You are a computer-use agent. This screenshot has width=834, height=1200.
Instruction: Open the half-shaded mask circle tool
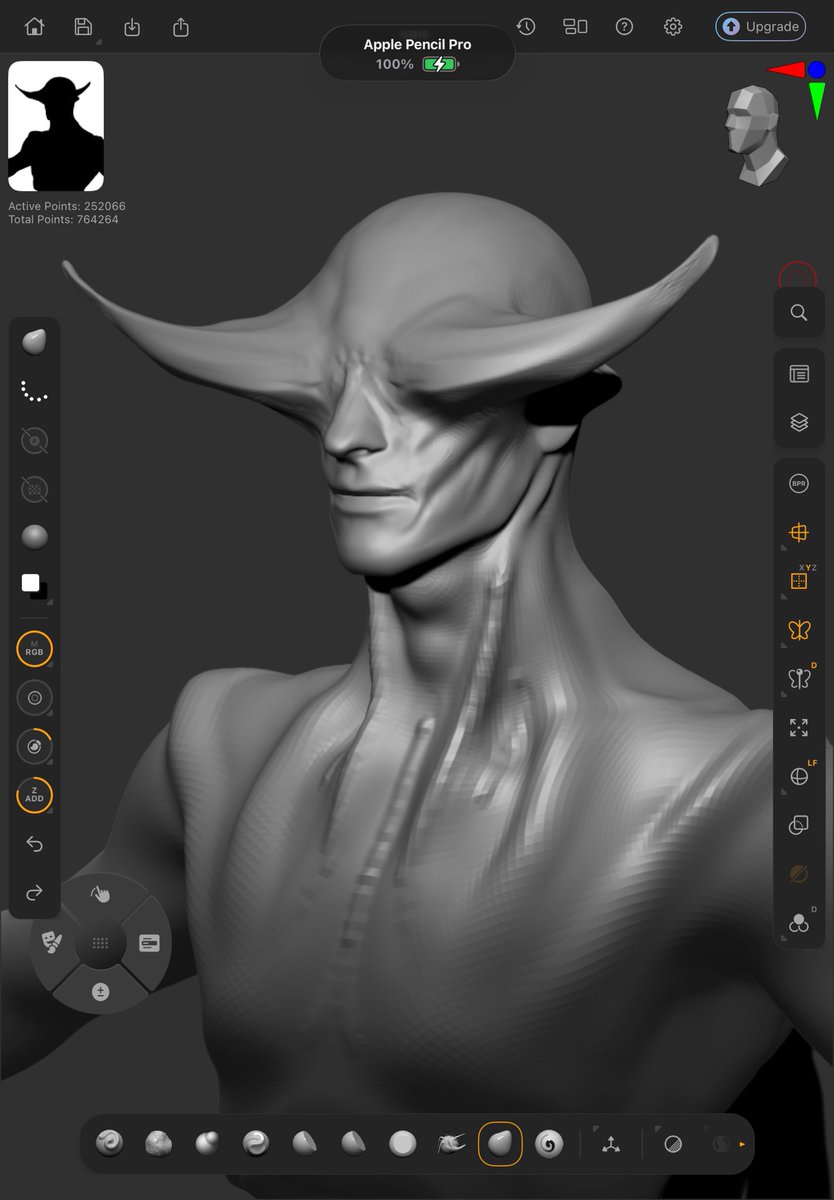coord(673,1143)
